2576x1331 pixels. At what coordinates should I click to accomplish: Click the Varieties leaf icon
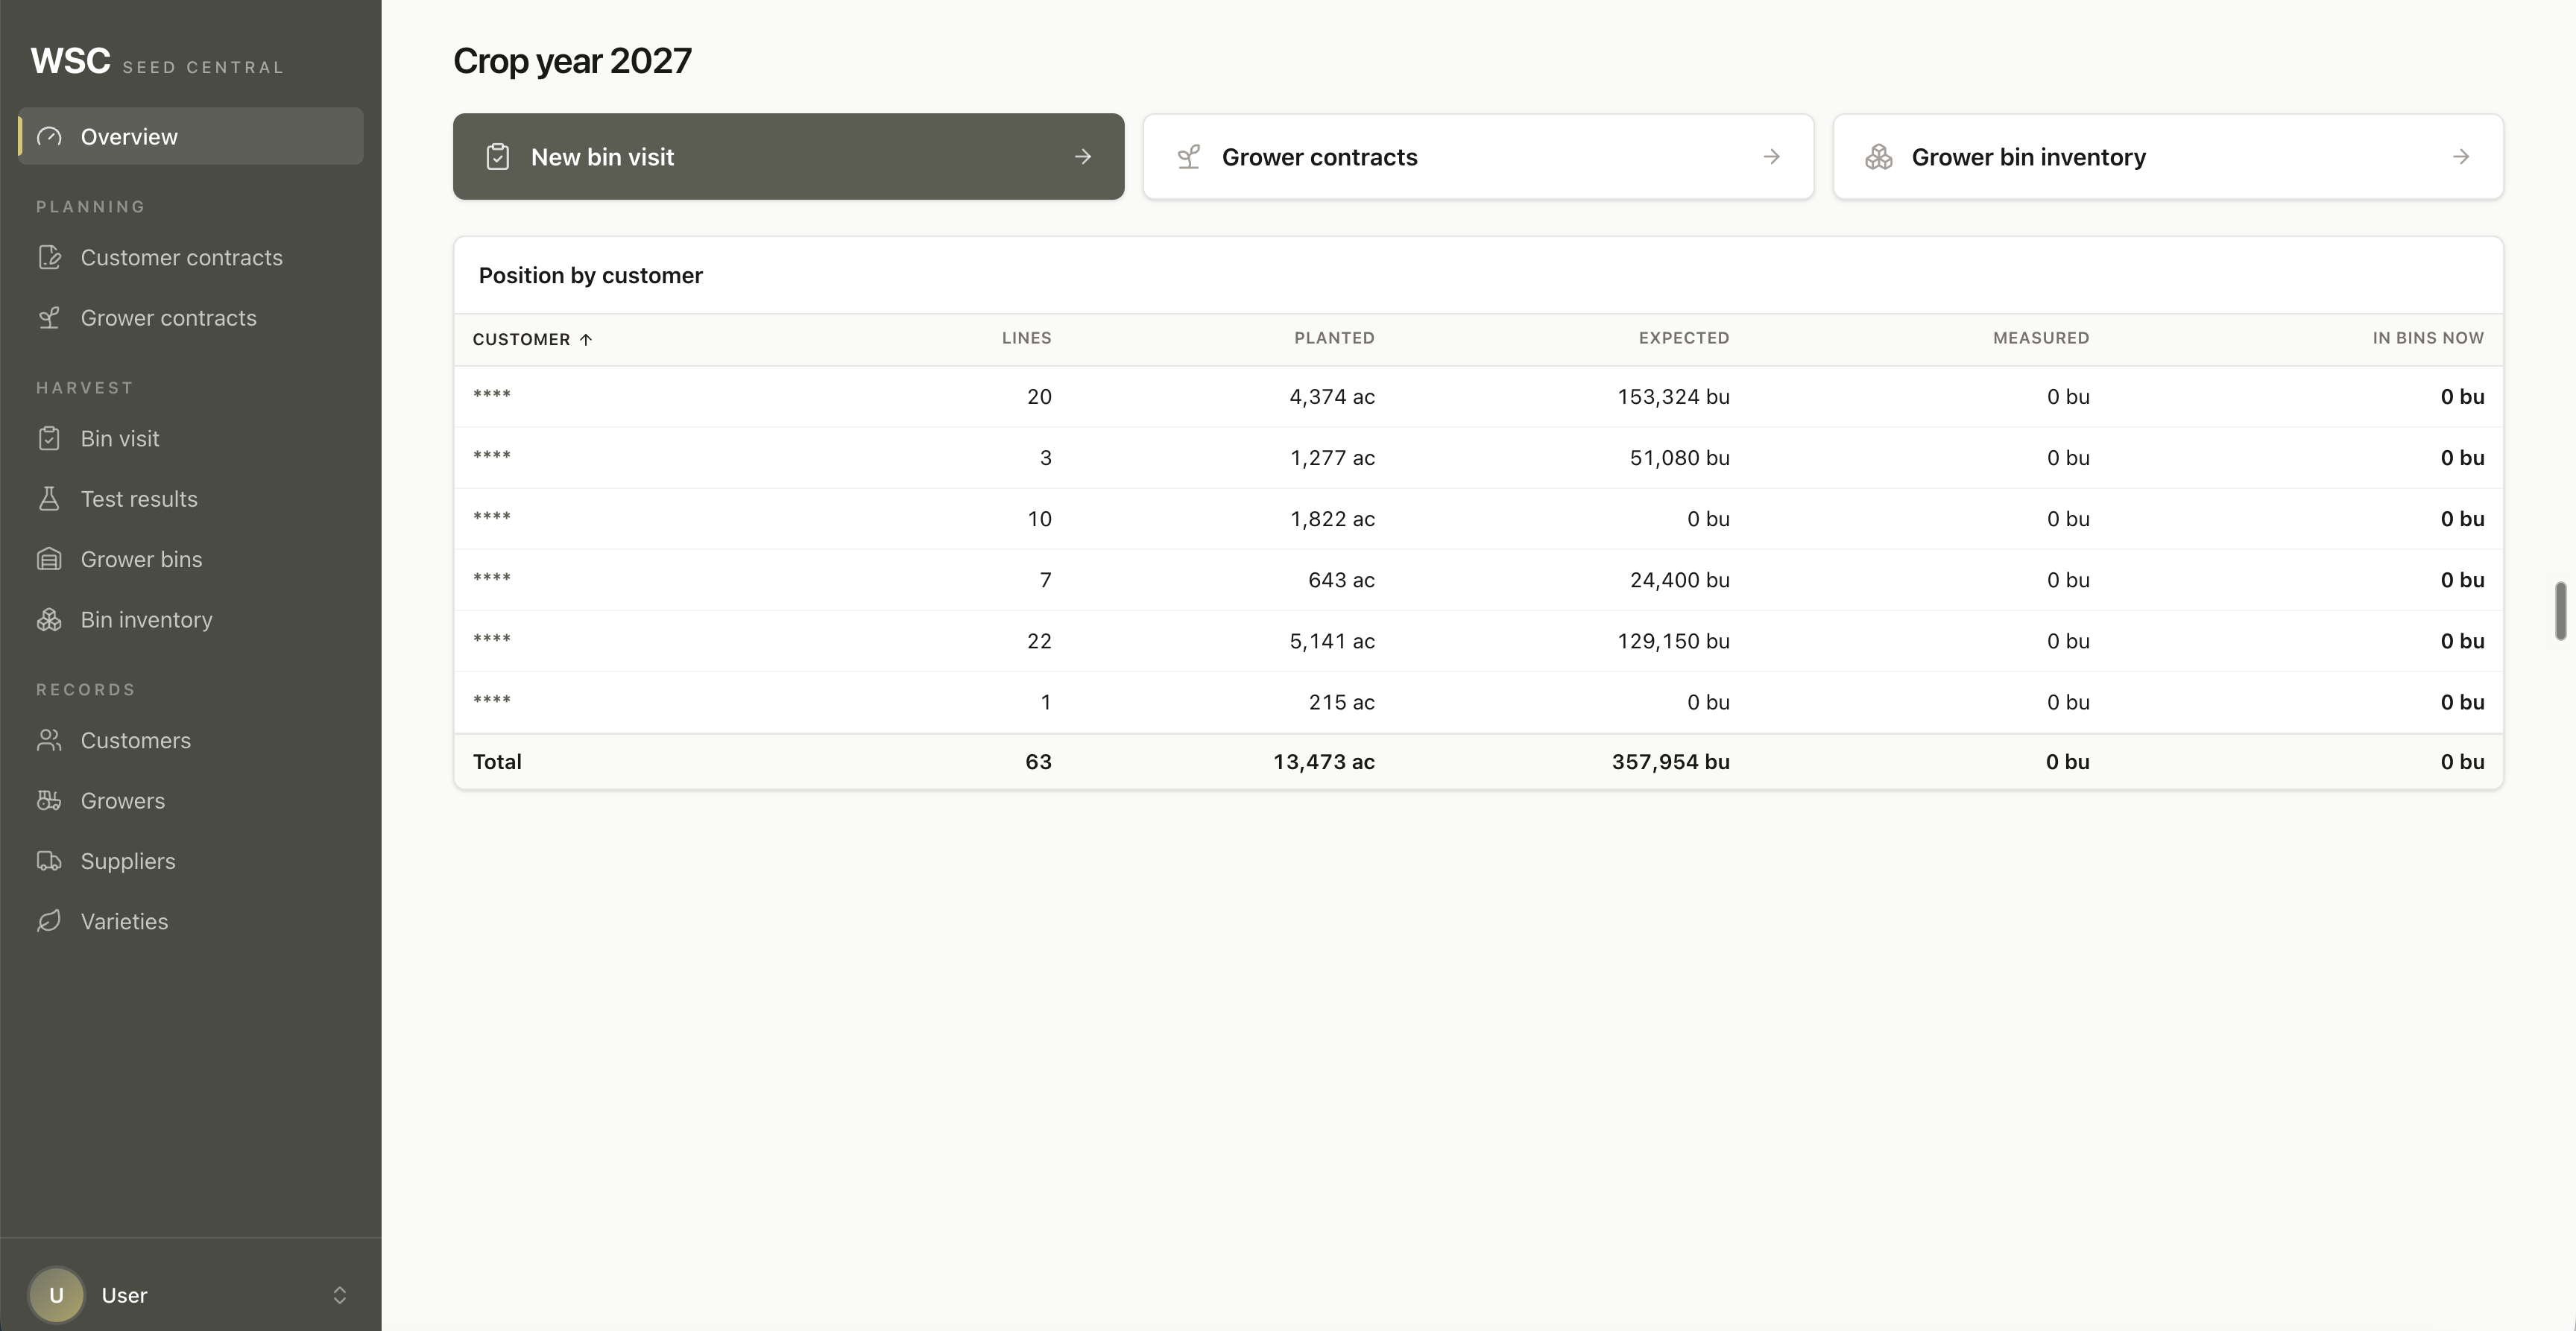(x=49, y=922)
